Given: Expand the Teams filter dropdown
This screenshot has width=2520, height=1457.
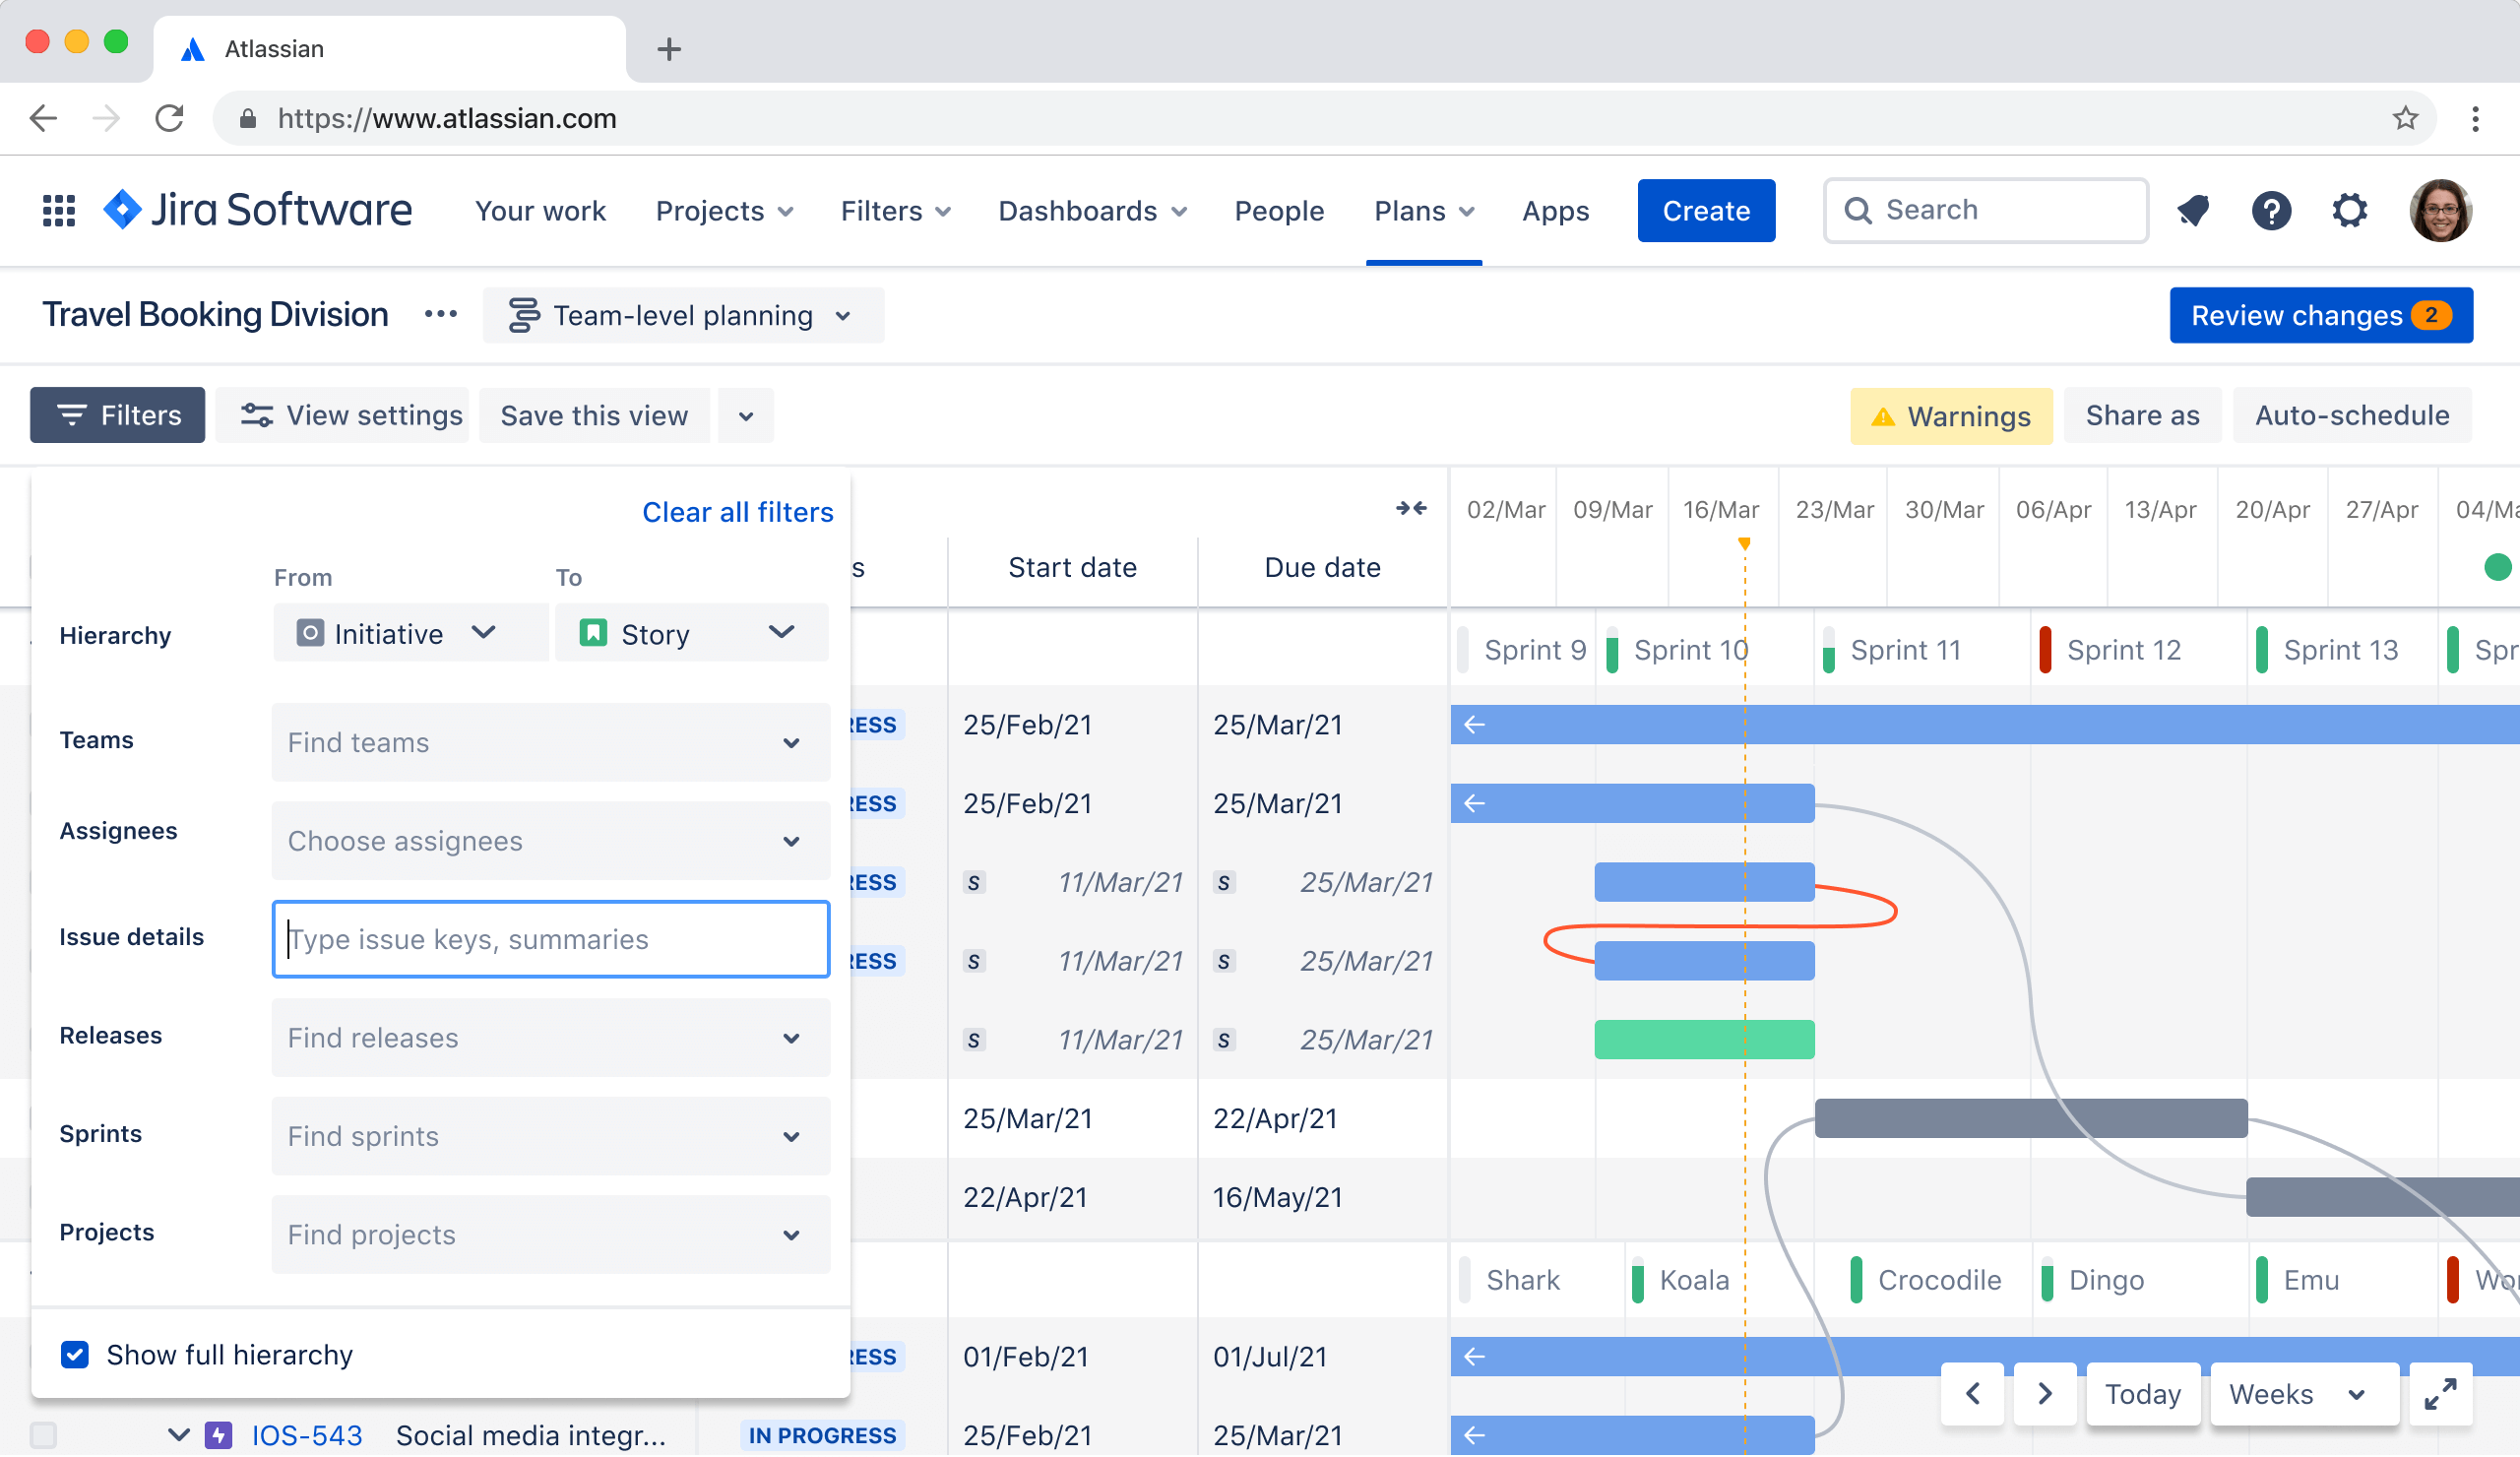Looking at the screenshot, I should tap(787, 742).
